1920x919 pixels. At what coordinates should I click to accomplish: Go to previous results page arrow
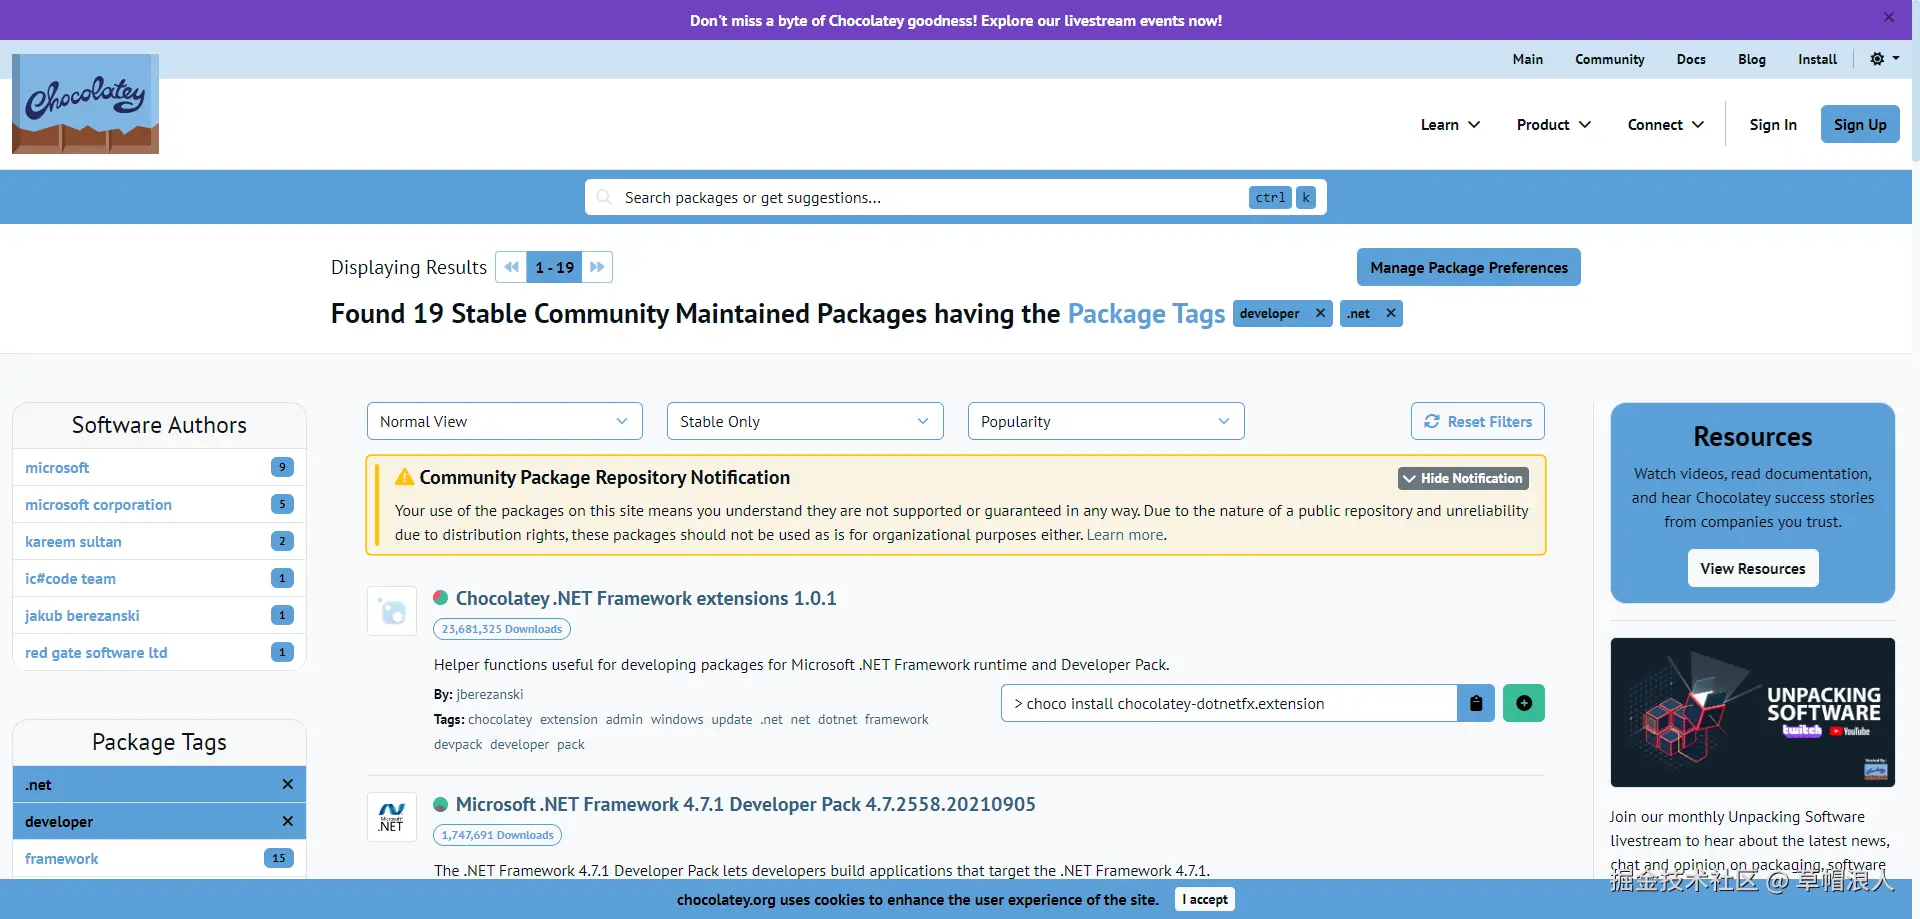pyautogui.click(x=511, y=267)
